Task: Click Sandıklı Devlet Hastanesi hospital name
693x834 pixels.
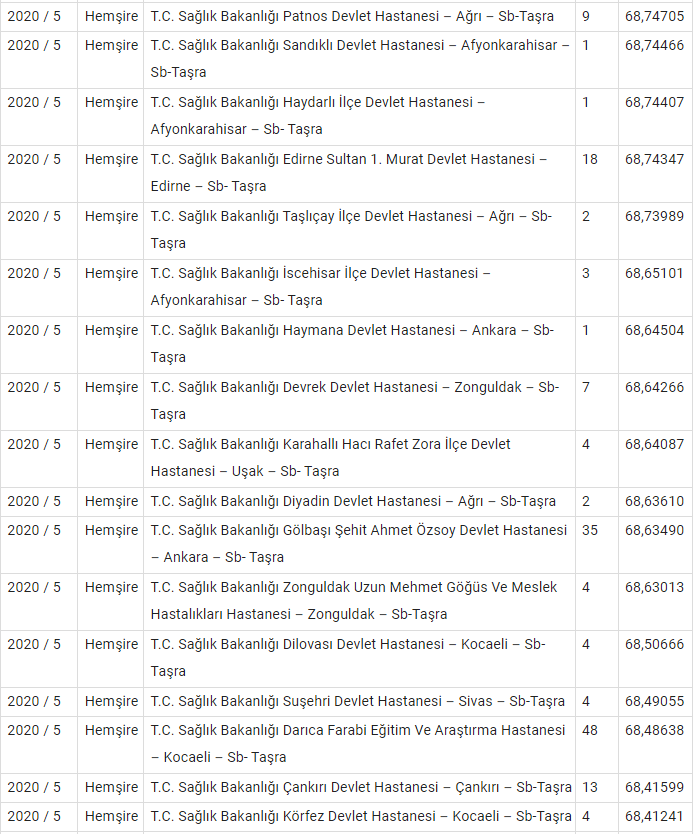Action: click(x=360, y=59)
